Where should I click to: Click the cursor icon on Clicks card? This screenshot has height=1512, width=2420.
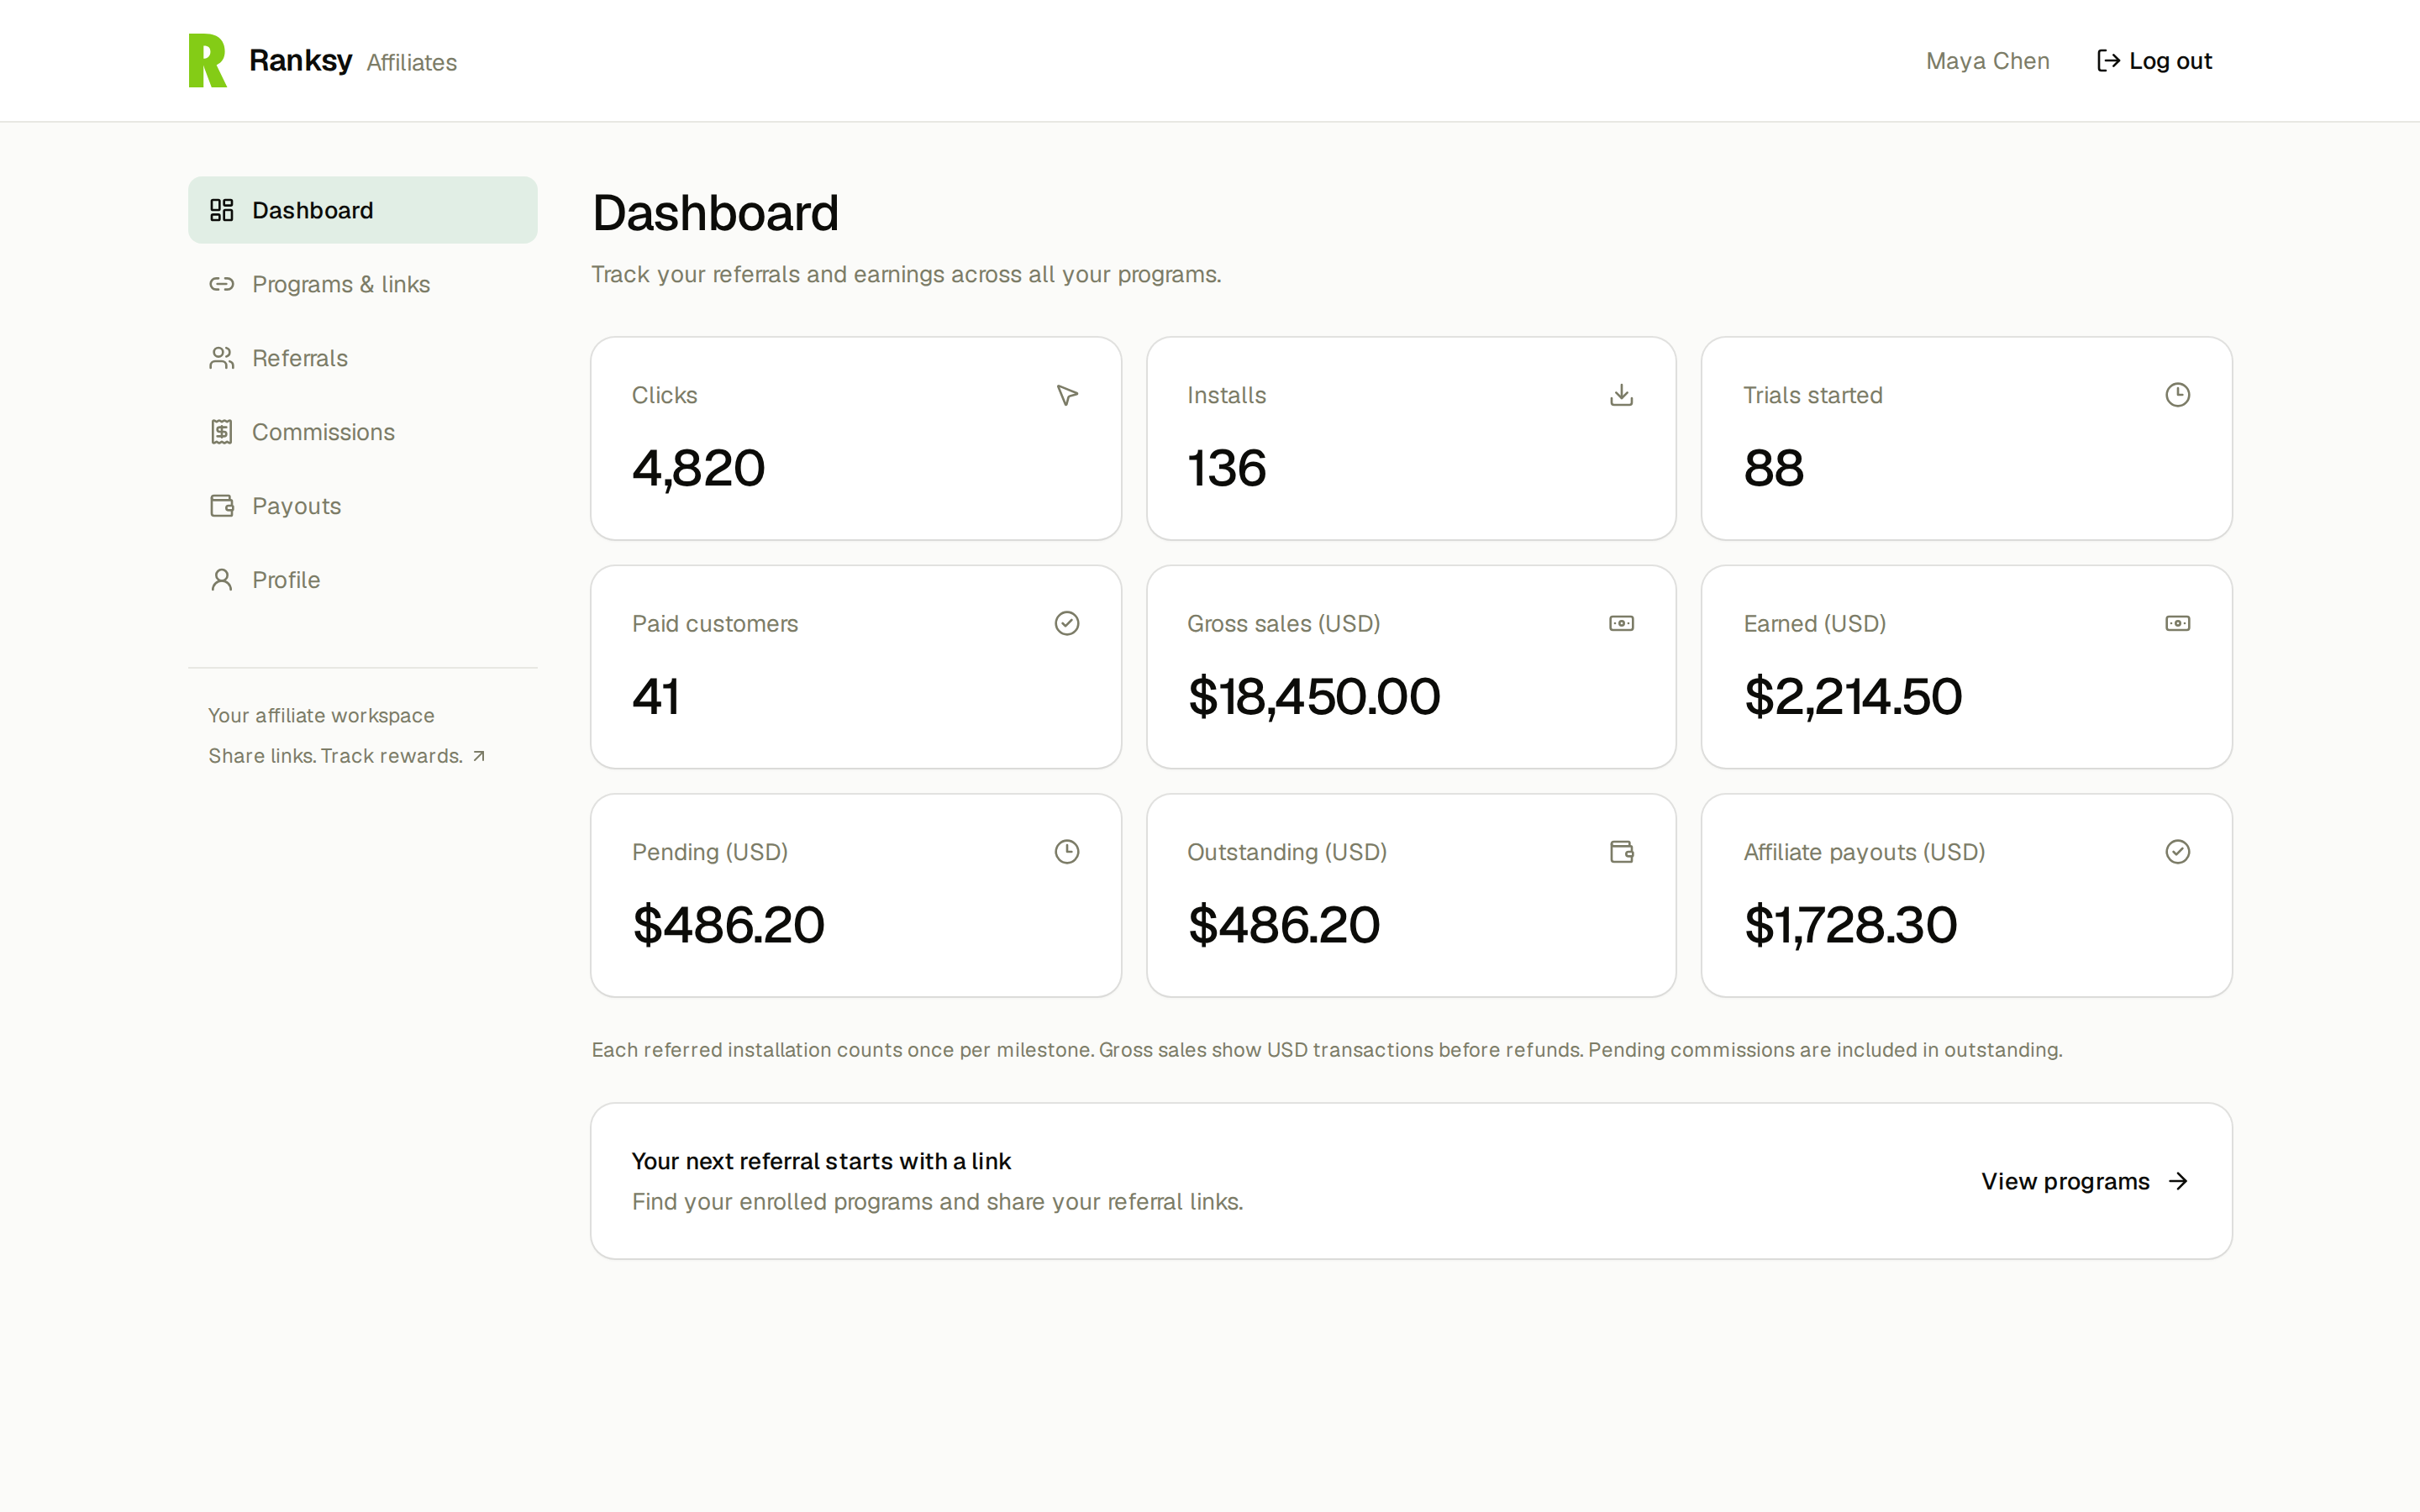[1067, 395]
